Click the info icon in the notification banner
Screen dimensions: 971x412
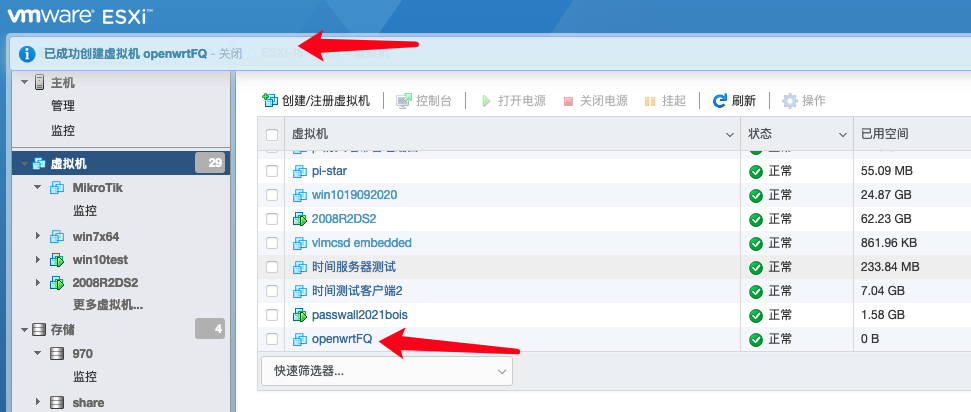[x=27, y=54]
